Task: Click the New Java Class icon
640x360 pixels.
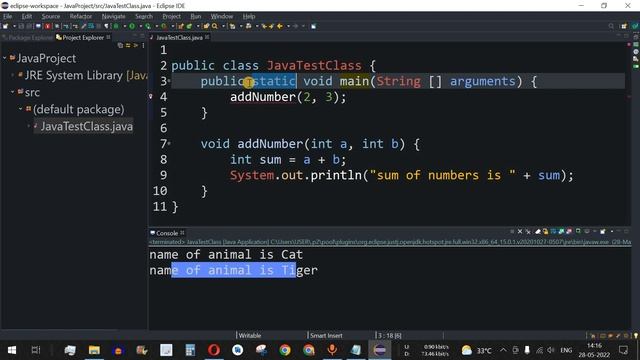Action: click(189, 26)
